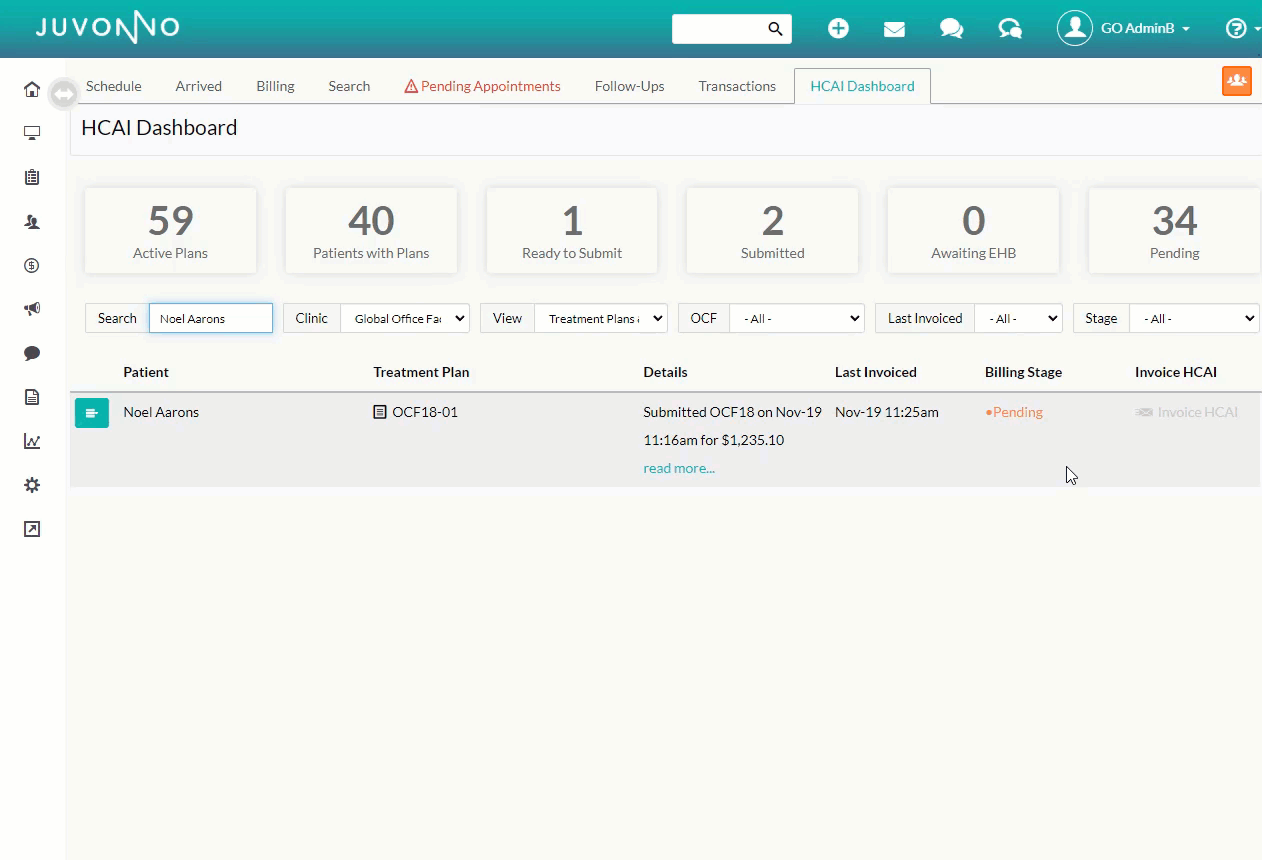Click the plus add icon in the header
The width and height of the screenshot is (1262, 860).
tap(838, 29)
